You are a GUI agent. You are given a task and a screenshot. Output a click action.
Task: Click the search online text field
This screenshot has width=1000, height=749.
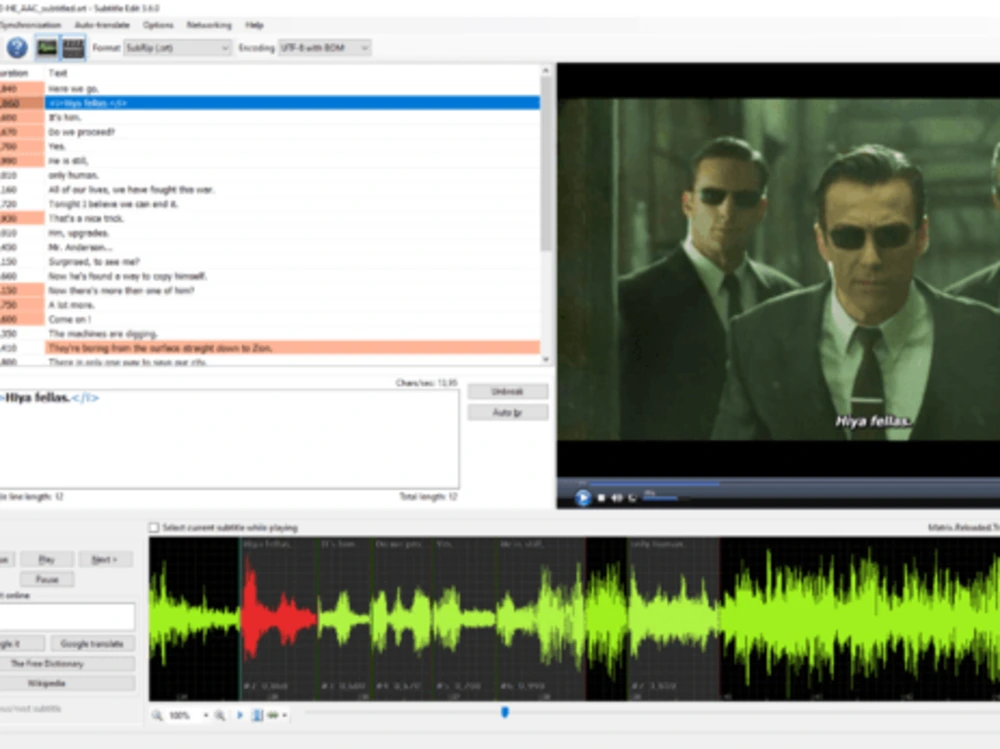tap(67, 616)
